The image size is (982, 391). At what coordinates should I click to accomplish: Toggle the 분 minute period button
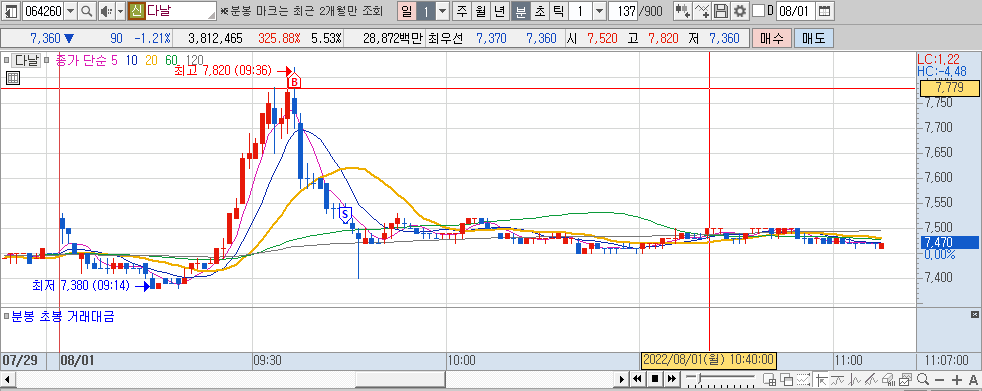(520, 11)
